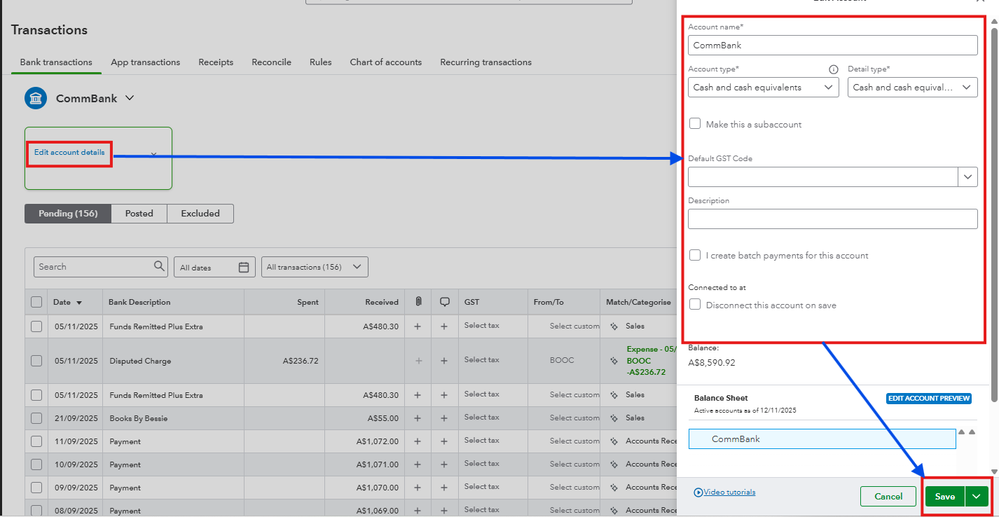The height and width of the screenshot is (517, 999).
Task: Open the CommBank account selector chevron
Action: (129, 99)
